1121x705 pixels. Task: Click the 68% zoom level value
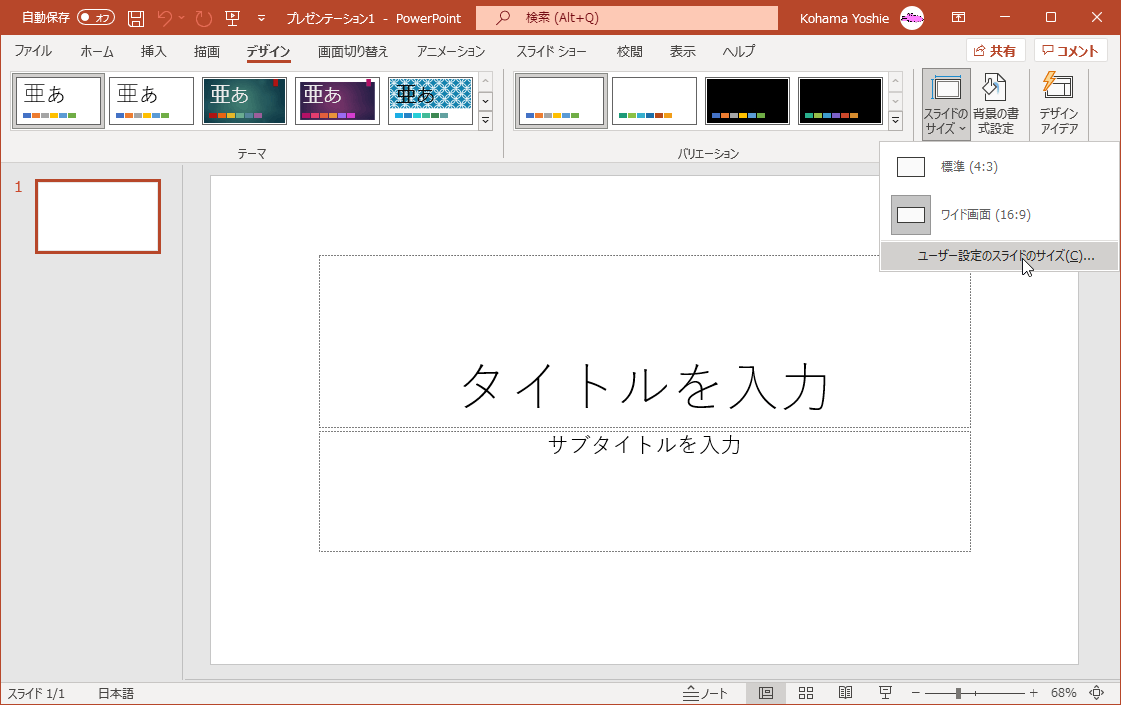1063,693
